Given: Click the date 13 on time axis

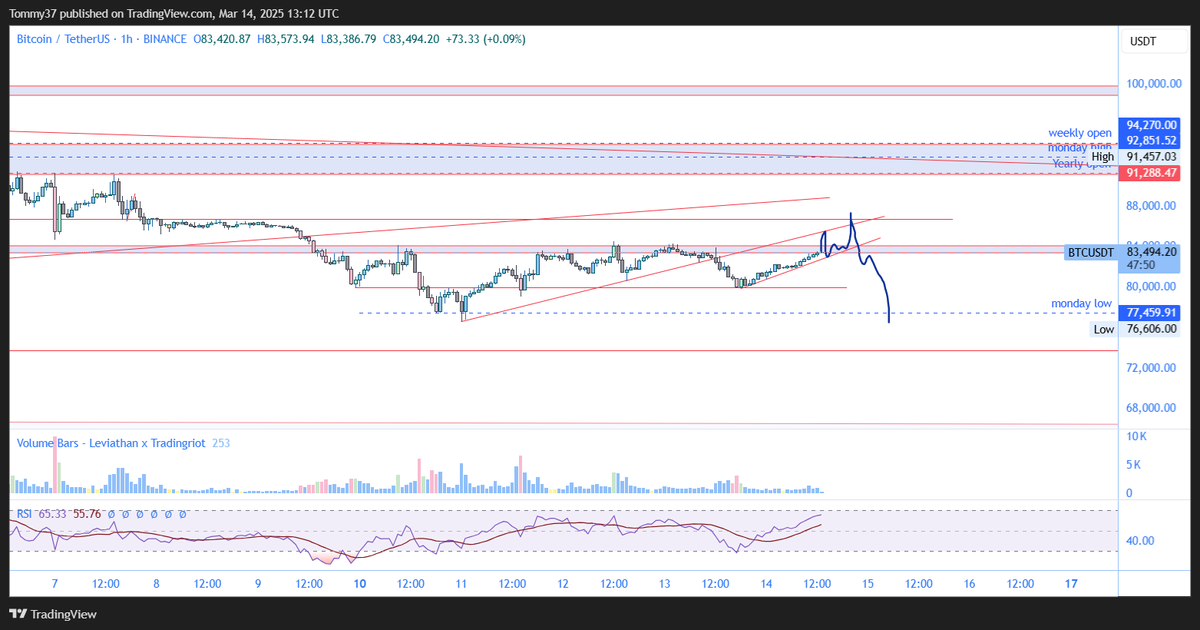Looking at the screenshot, I should pos(664,584).
